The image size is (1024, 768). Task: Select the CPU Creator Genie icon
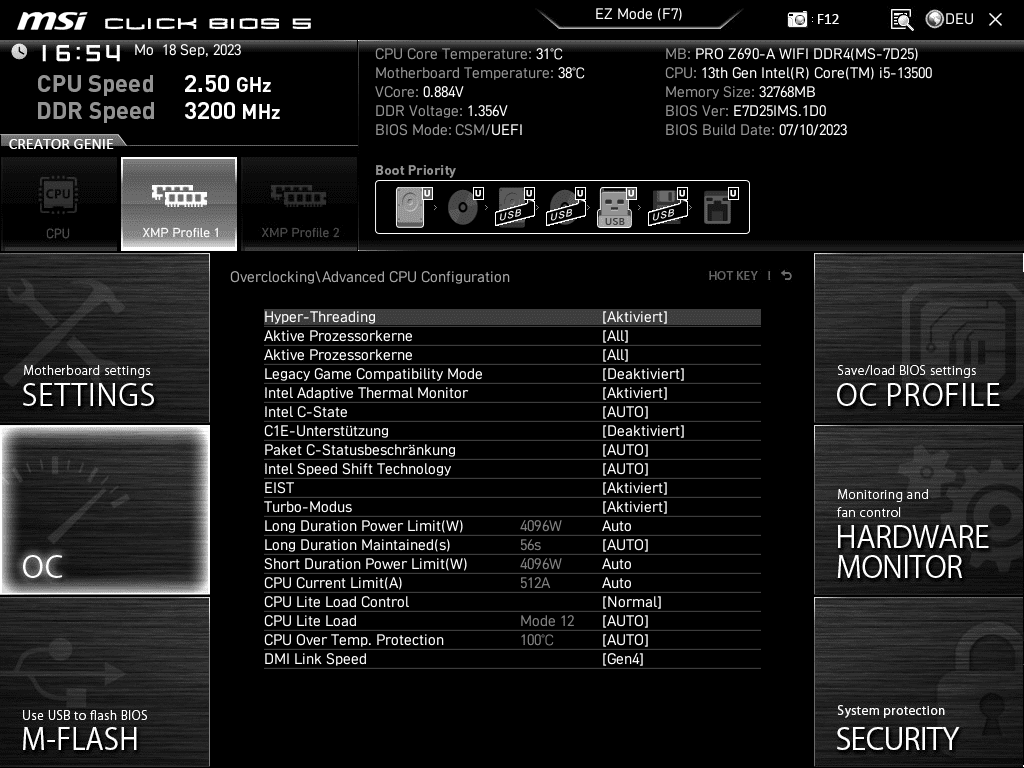pyautogui.click(x=58, y=204)
